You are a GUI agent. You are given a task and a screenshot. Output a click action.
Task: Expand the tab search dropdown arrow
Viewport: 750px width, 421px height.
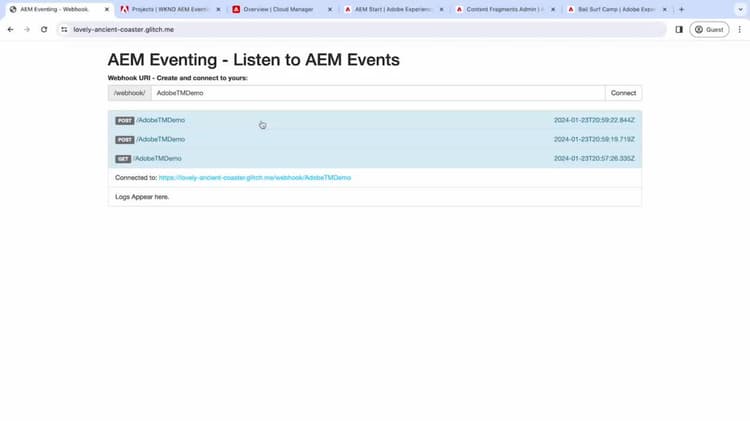pos(740,10)
